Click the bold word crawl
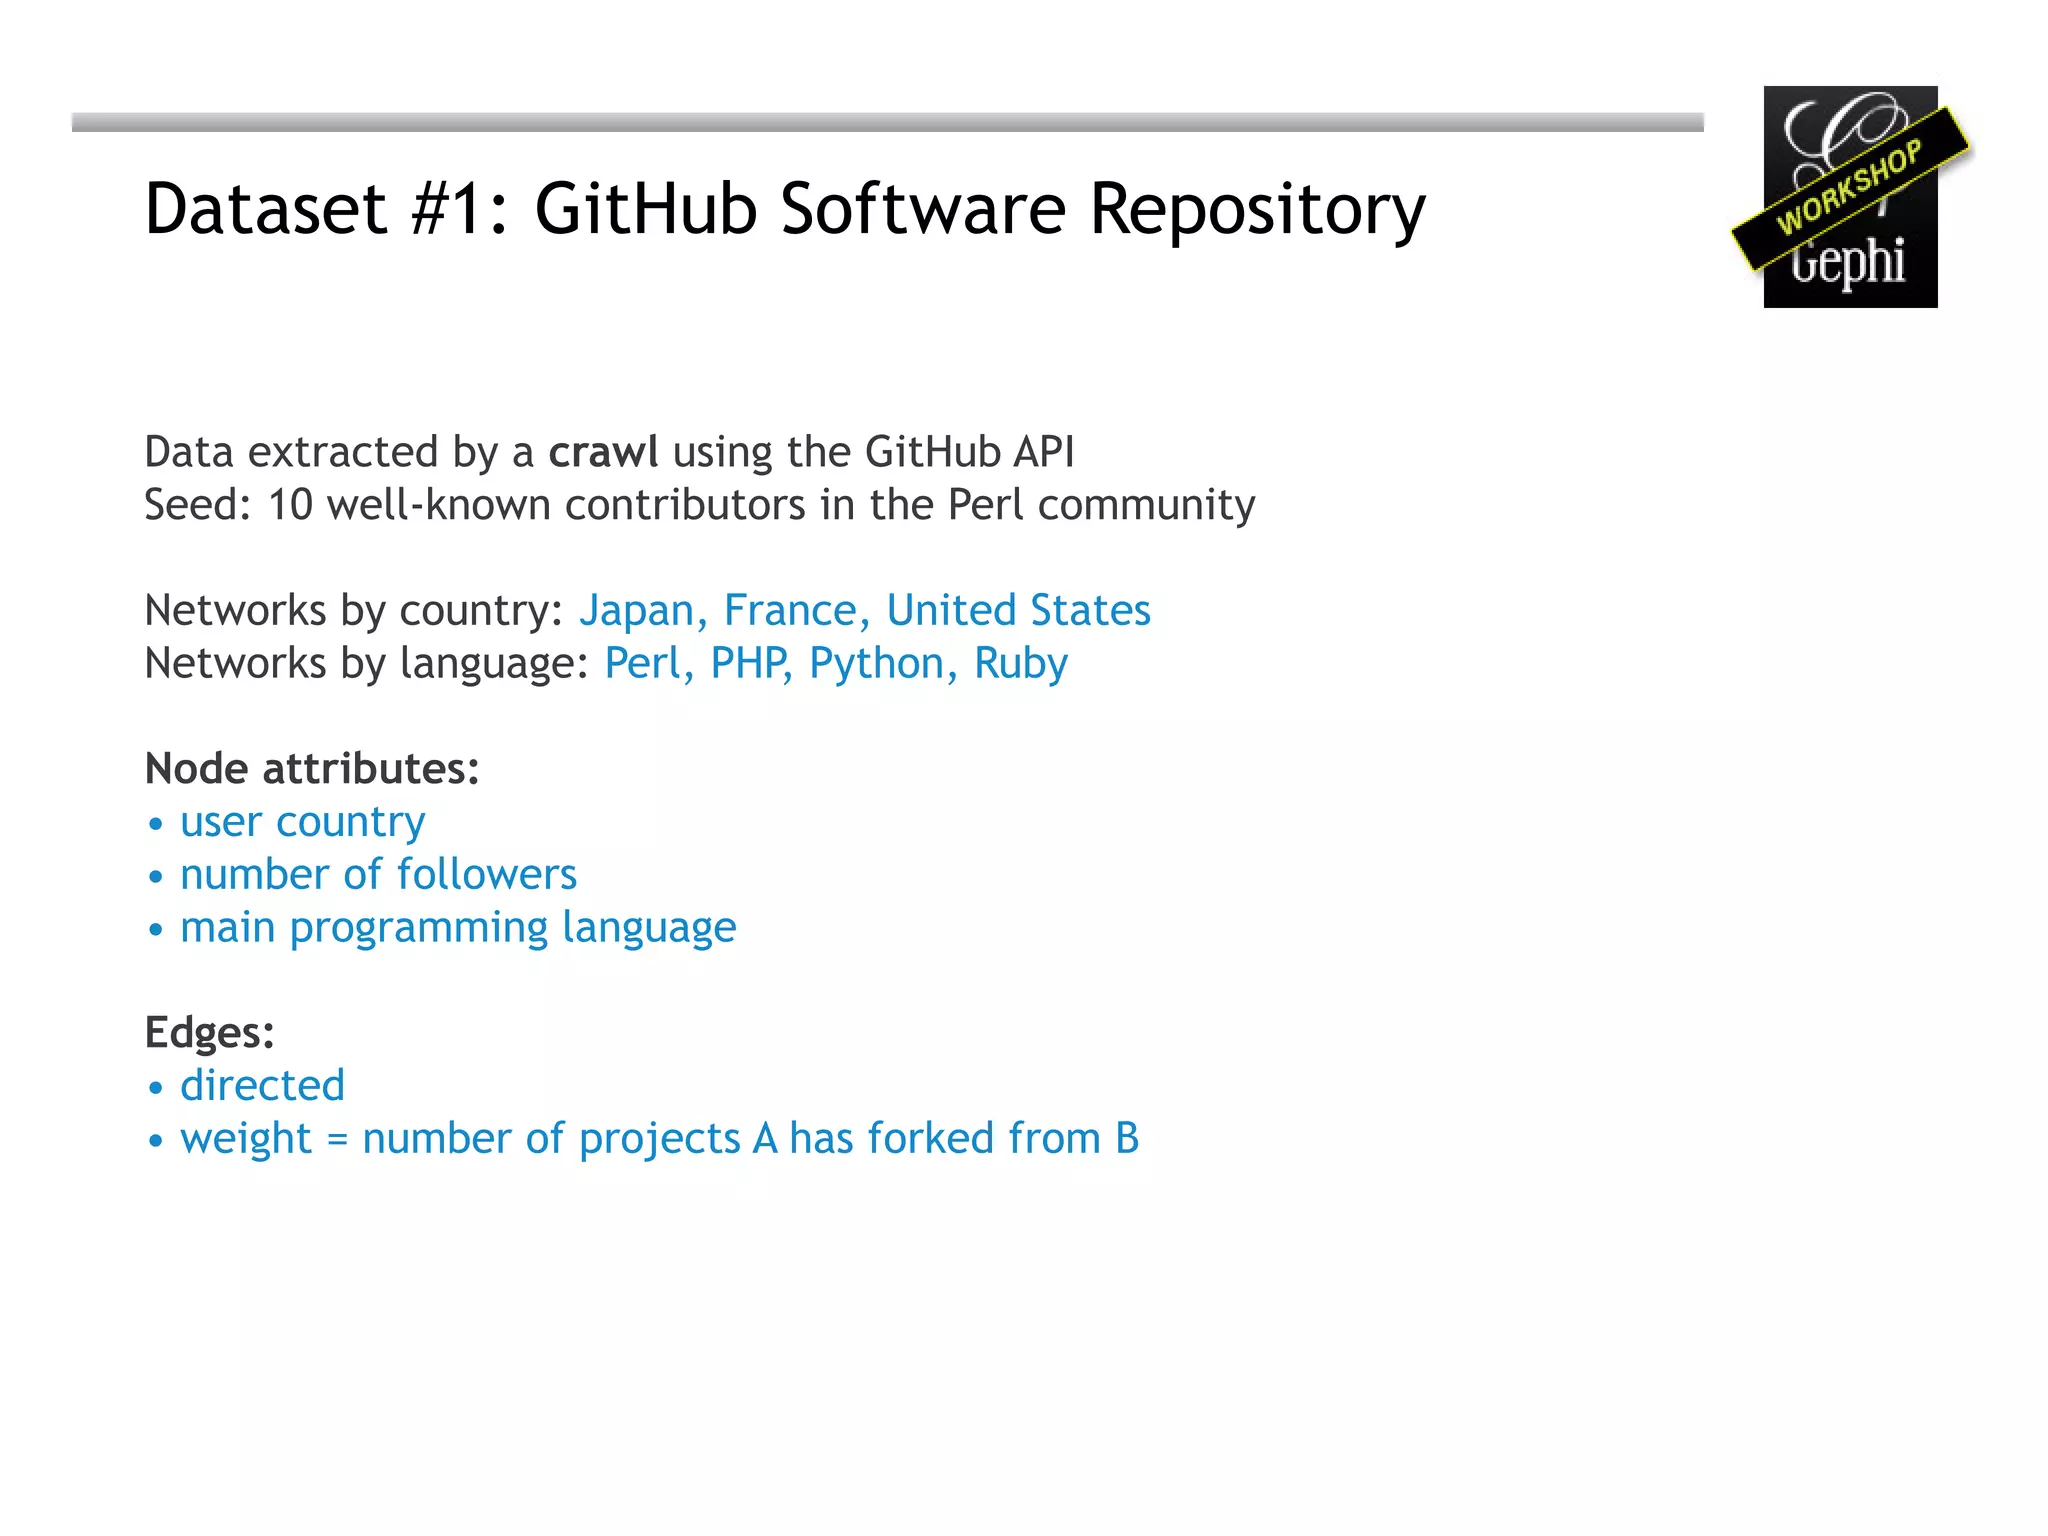 [x=602, y=452]
